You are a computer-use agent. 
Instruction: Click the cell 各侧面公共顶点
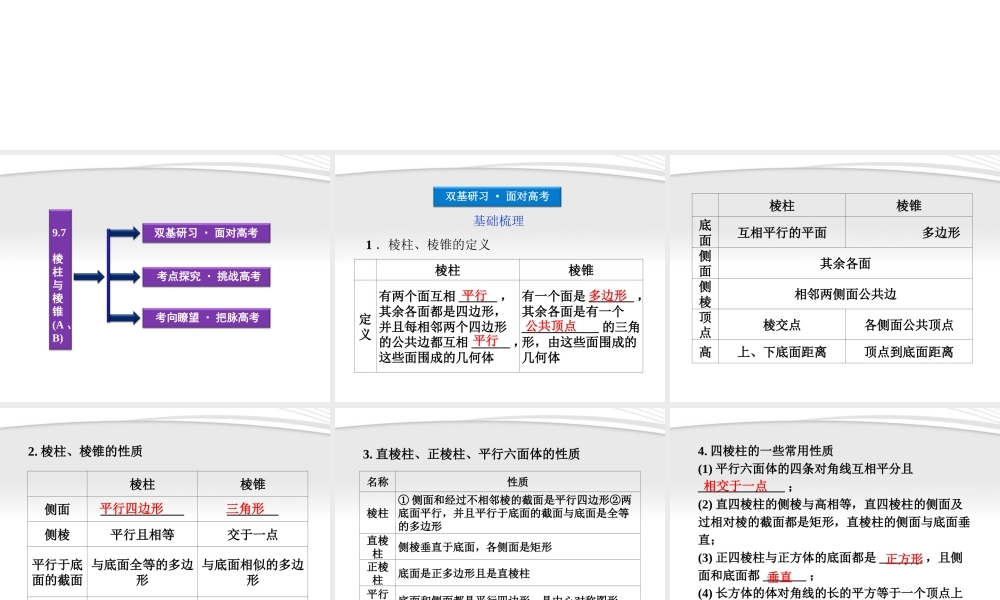click(x=909, y=325)
